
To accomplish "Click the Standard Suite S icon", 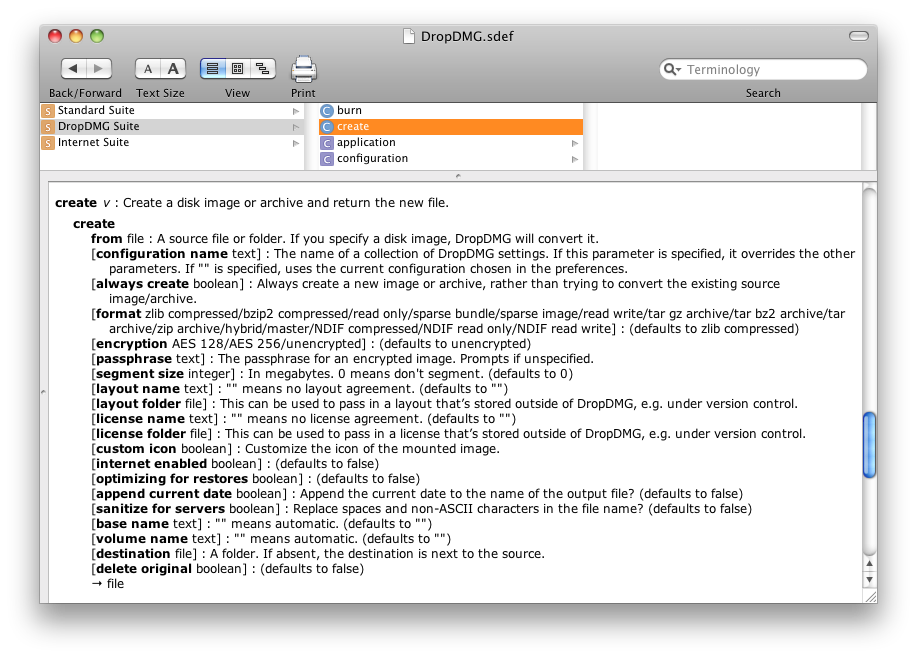I will pyautogui.click(x=48, y=111).
